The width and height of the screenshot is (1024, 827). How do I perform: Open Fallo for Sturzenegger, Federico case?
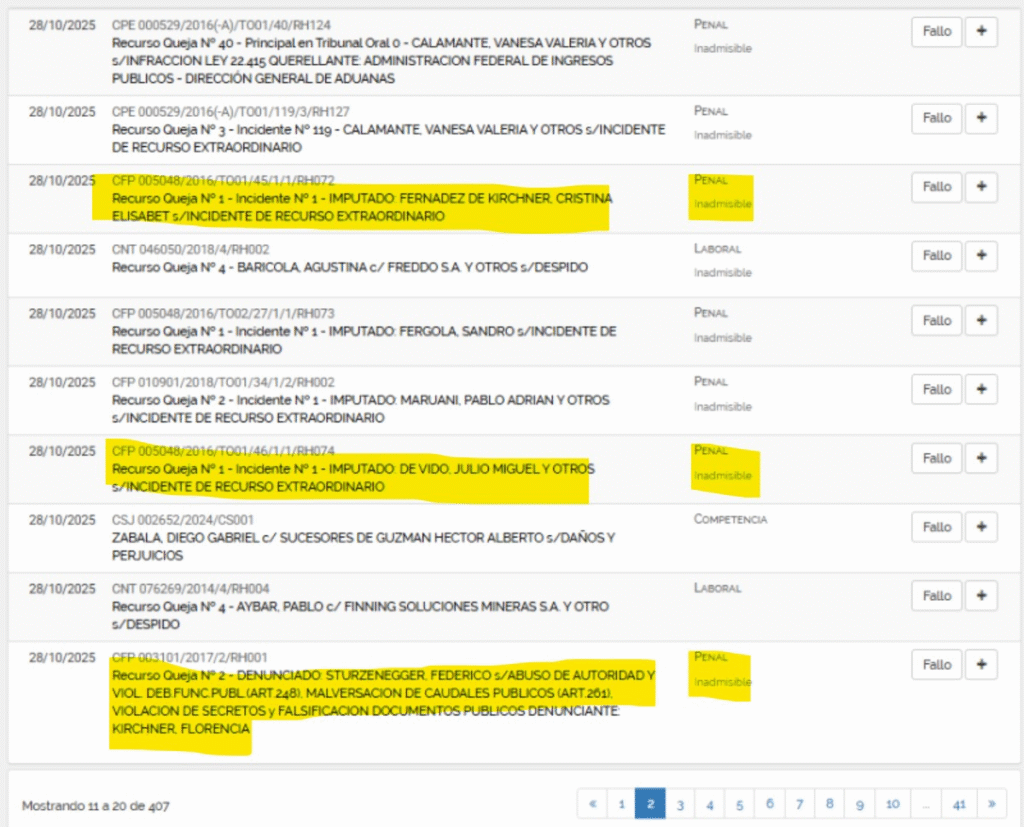(x=936, y=665)
